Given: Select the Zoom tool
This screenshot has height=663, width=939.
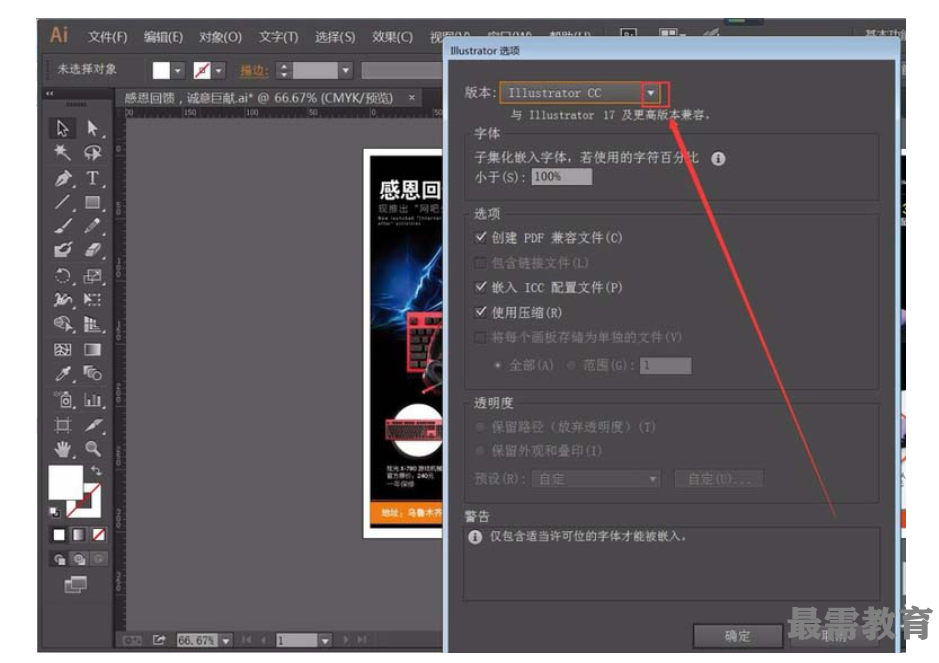Looking at the screenshot, I should tap(92, 449).
